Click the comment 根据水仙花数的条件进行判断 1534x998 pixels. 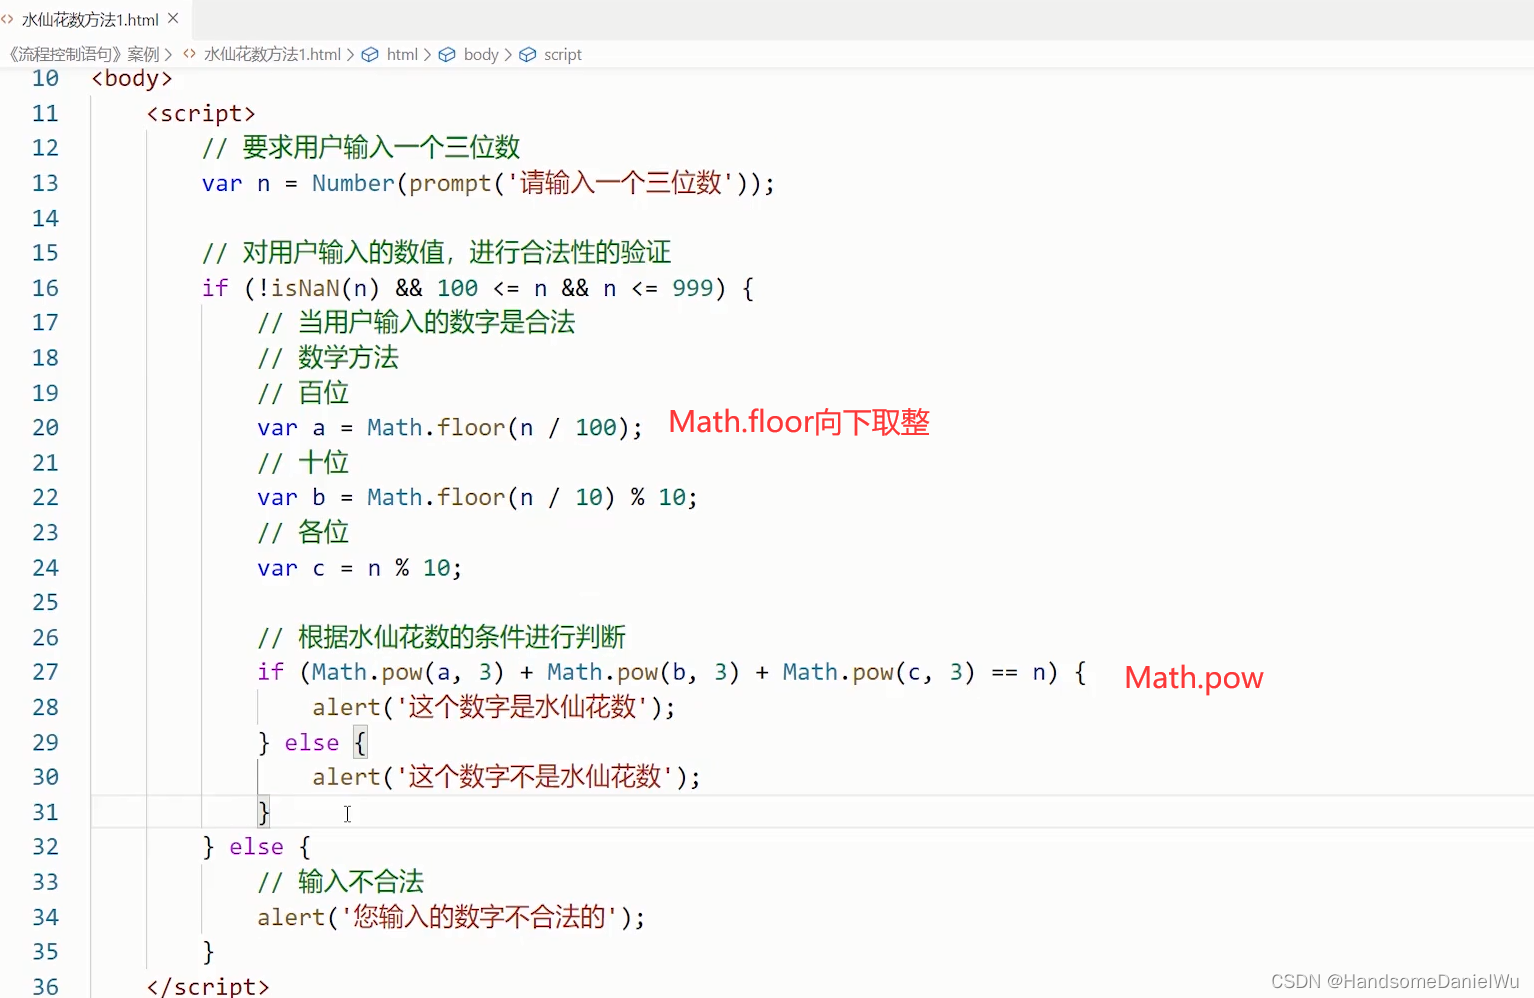click(441, 637)
